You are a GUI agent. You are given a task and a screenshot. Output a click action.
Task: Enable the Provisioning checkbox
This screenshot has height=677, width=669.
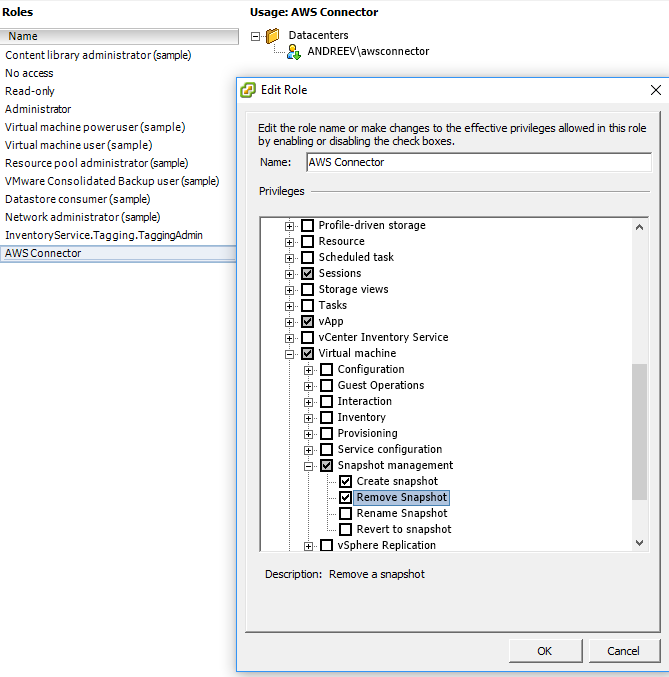327,433
